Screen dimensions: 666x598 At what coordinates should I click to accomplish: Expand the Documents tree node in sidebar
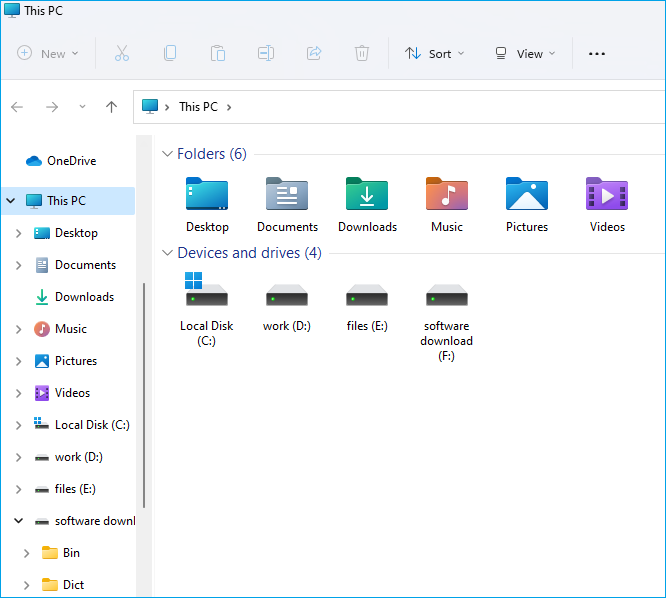coord(19,265)
